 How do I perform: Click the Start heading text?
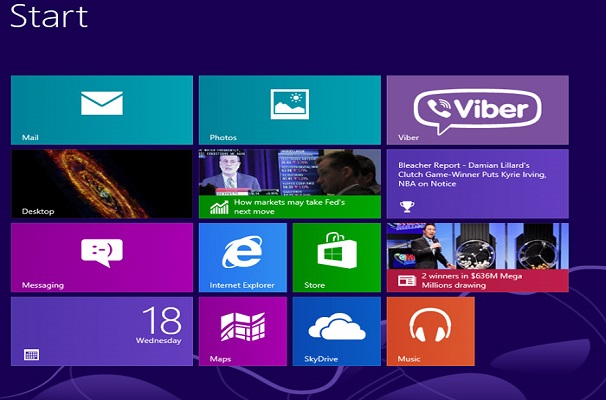coord(49,16)
